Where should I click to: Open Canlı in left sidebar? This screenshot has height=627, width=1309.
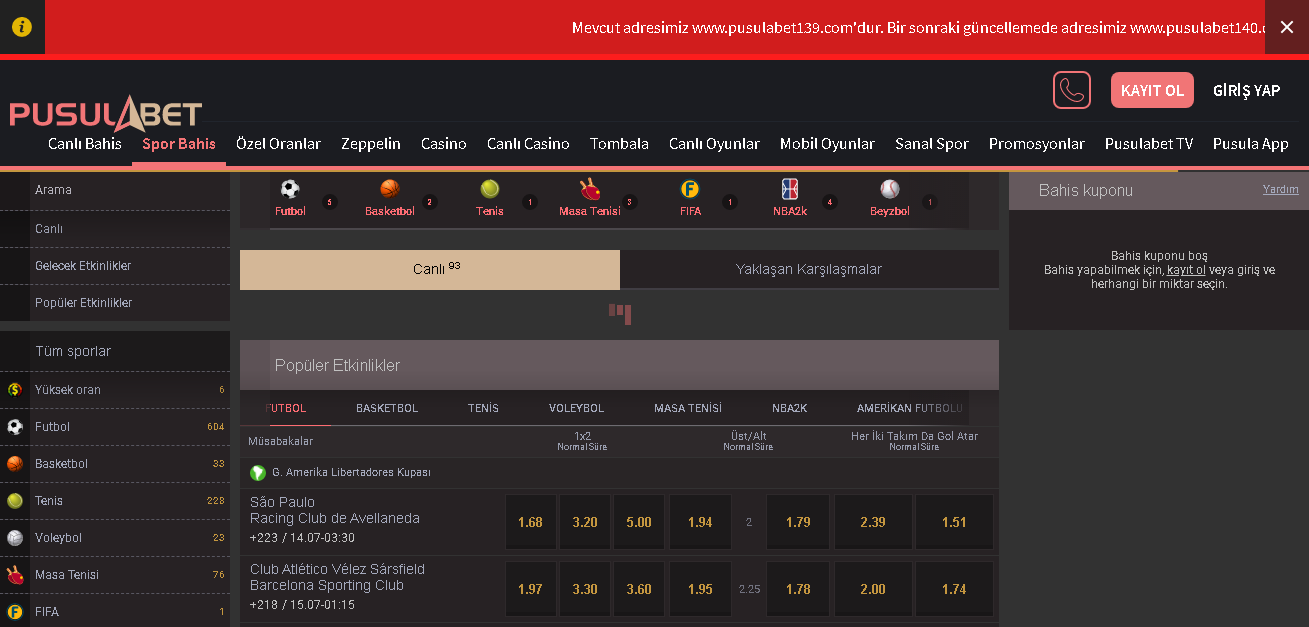115,229
